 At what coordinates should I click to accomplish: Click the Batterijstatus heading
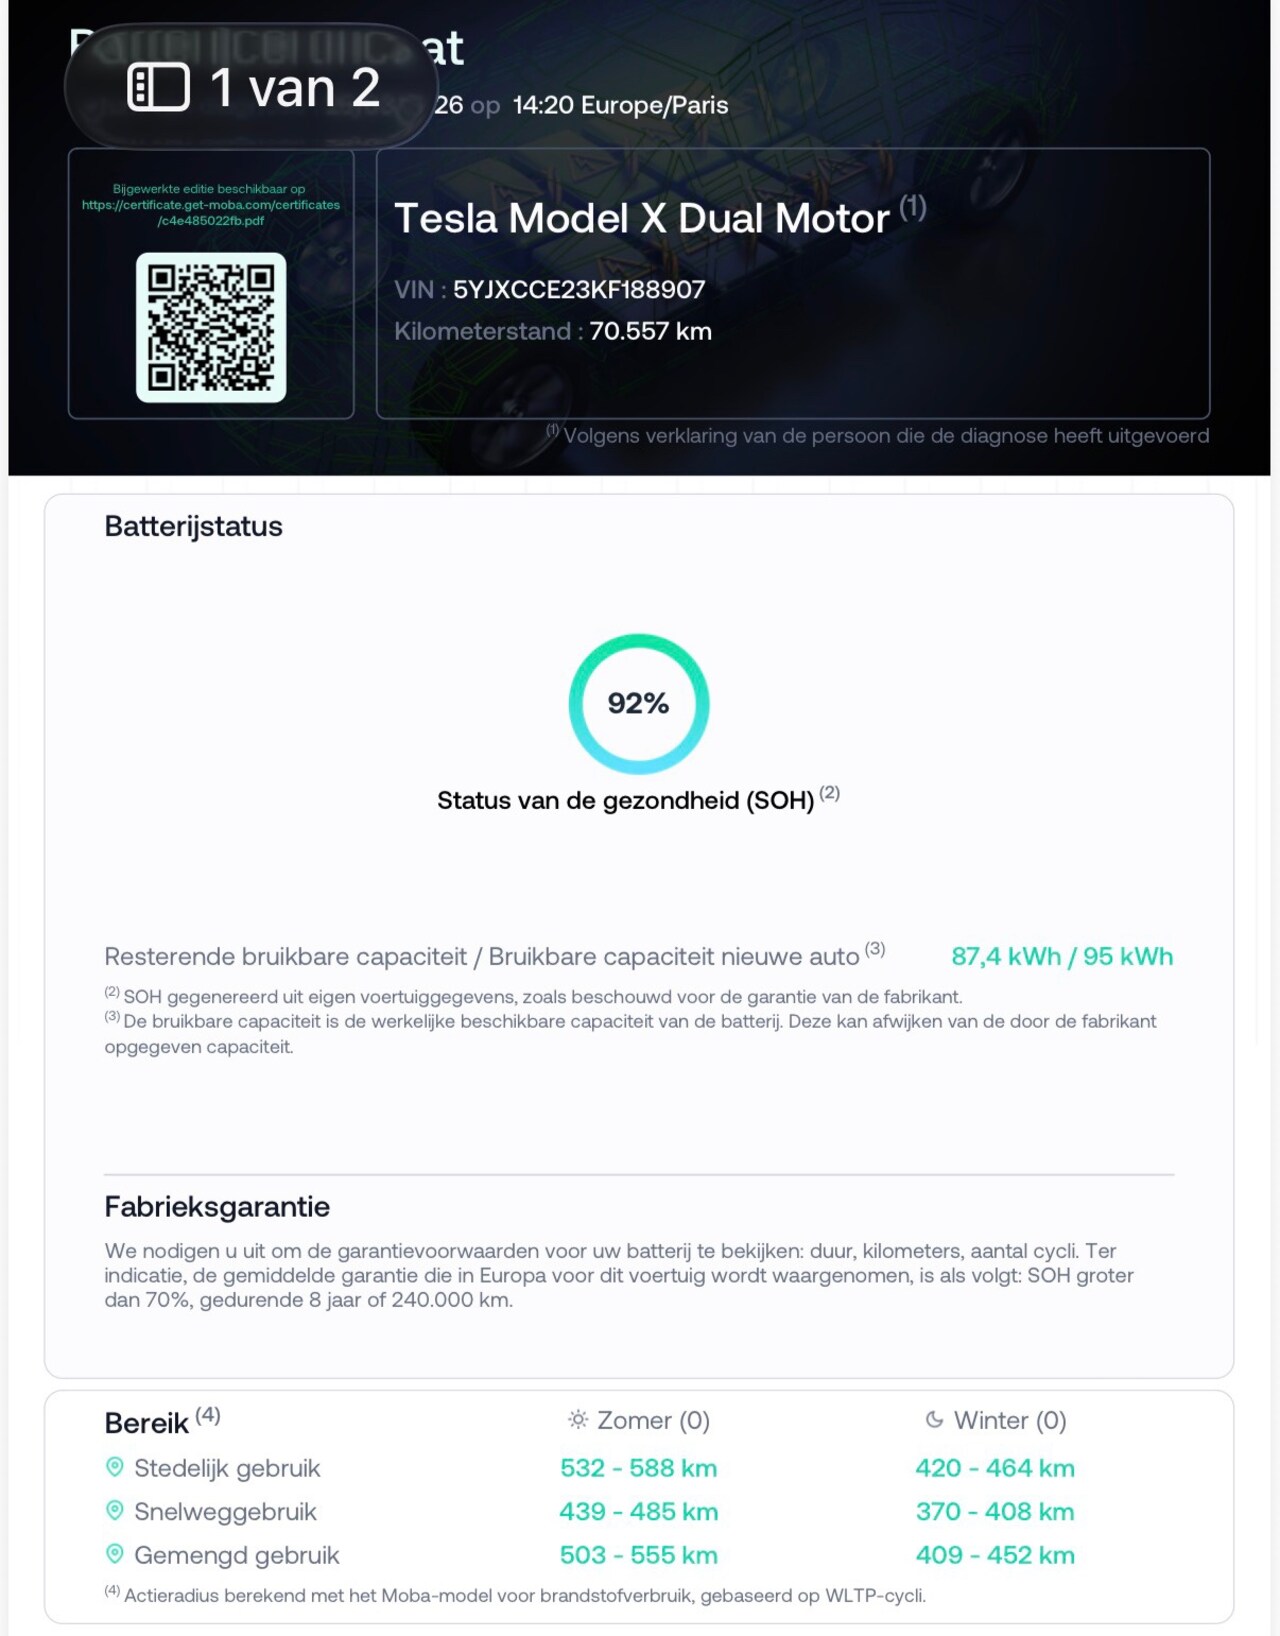pyautogui.click(x=193, y=526)
